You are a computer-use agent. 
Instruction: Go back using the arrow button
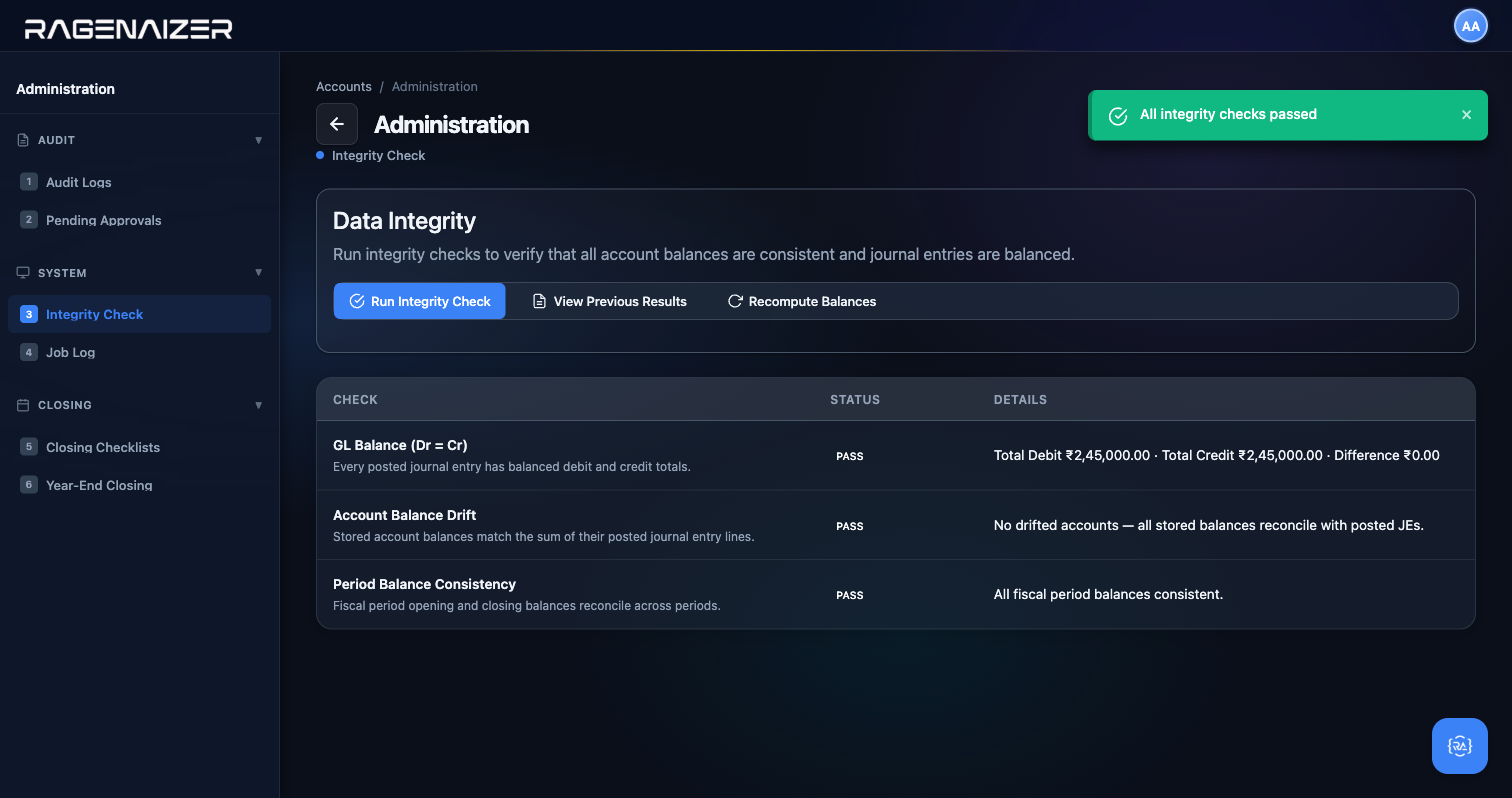pos(337,124)
